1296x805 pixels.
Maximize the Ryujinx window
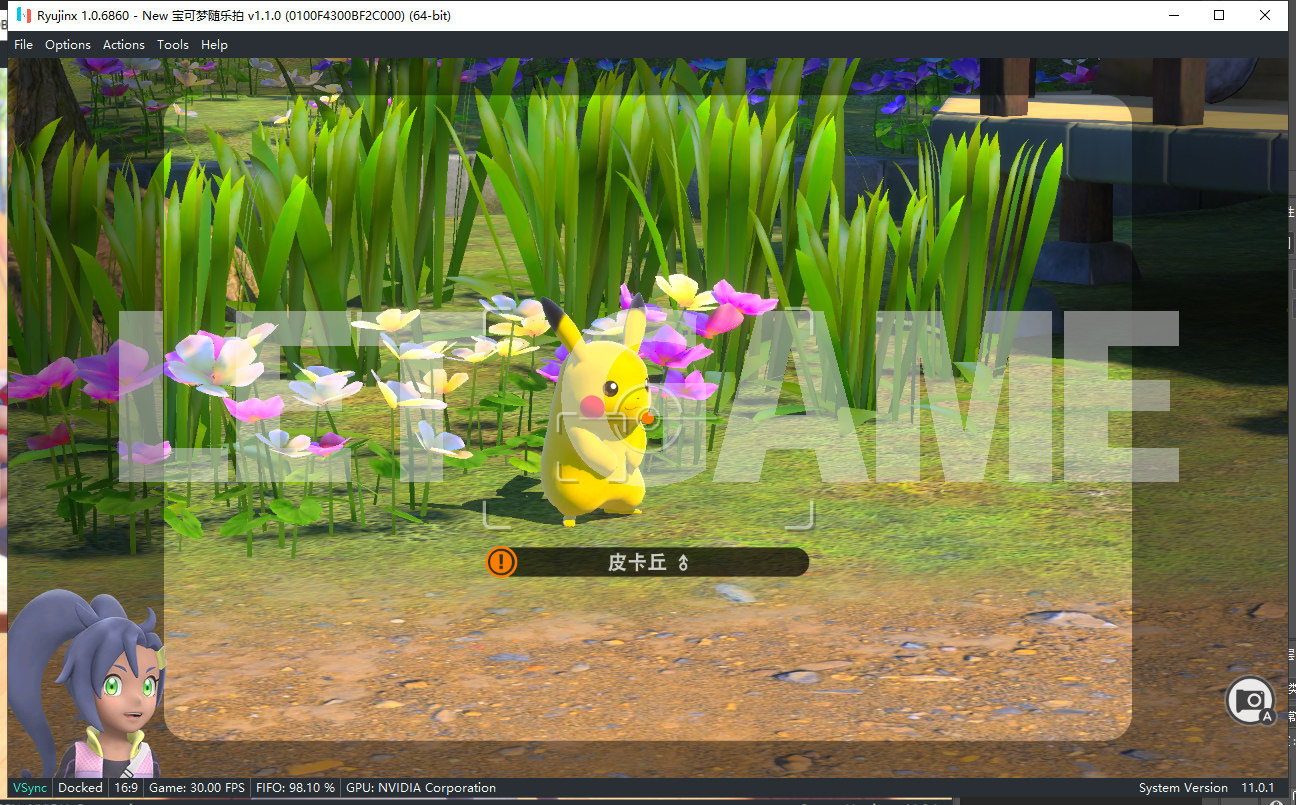coord(1219,15)
